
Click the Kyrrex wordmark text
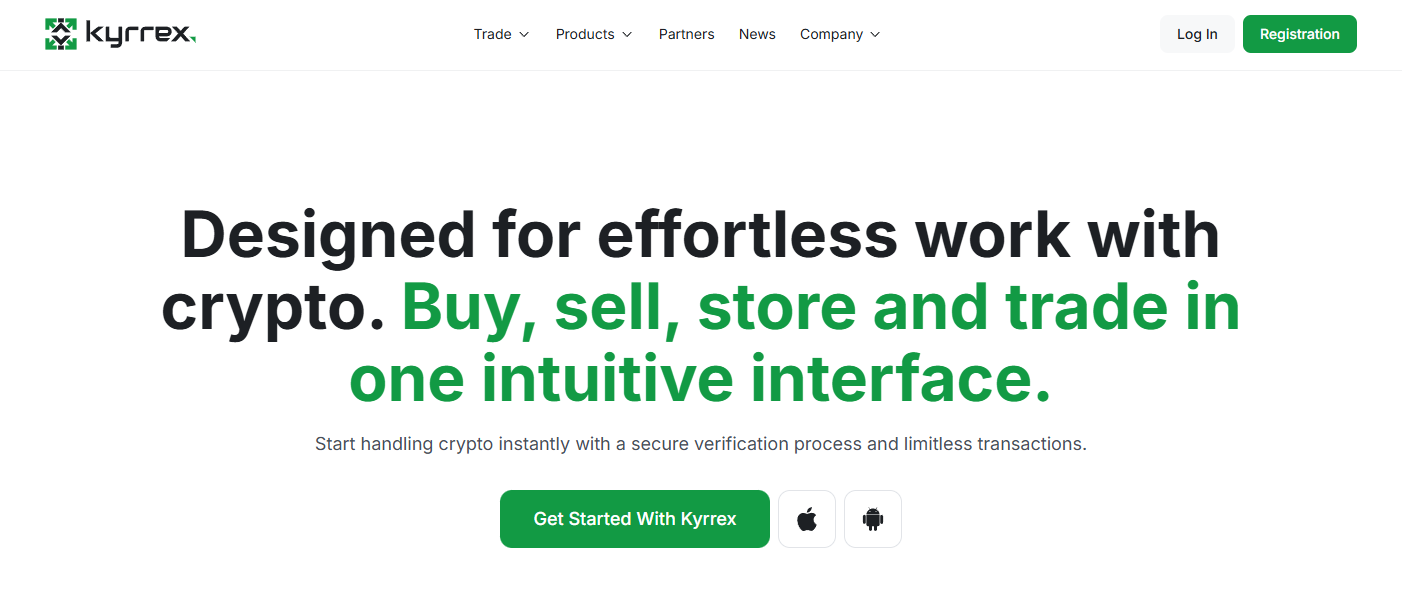click(140, 35)
